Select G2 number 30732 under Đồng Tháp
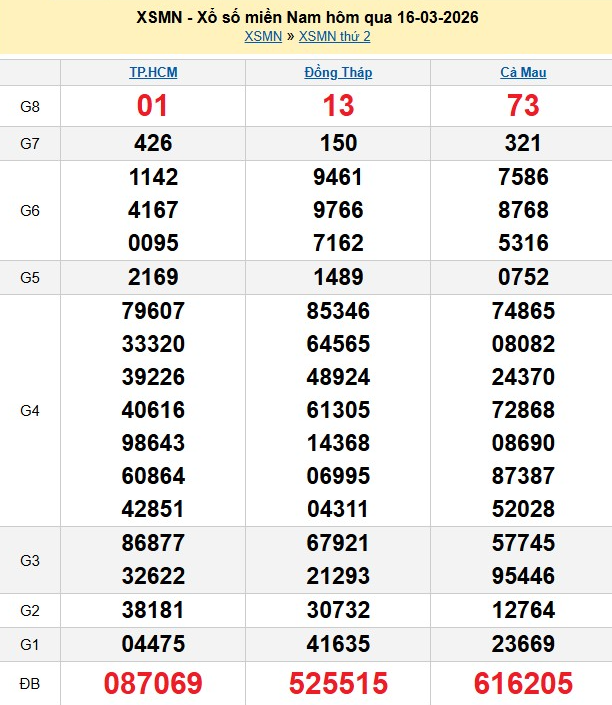Image resolution: width=612 pixels, height=705 pixels. [338, 610]
